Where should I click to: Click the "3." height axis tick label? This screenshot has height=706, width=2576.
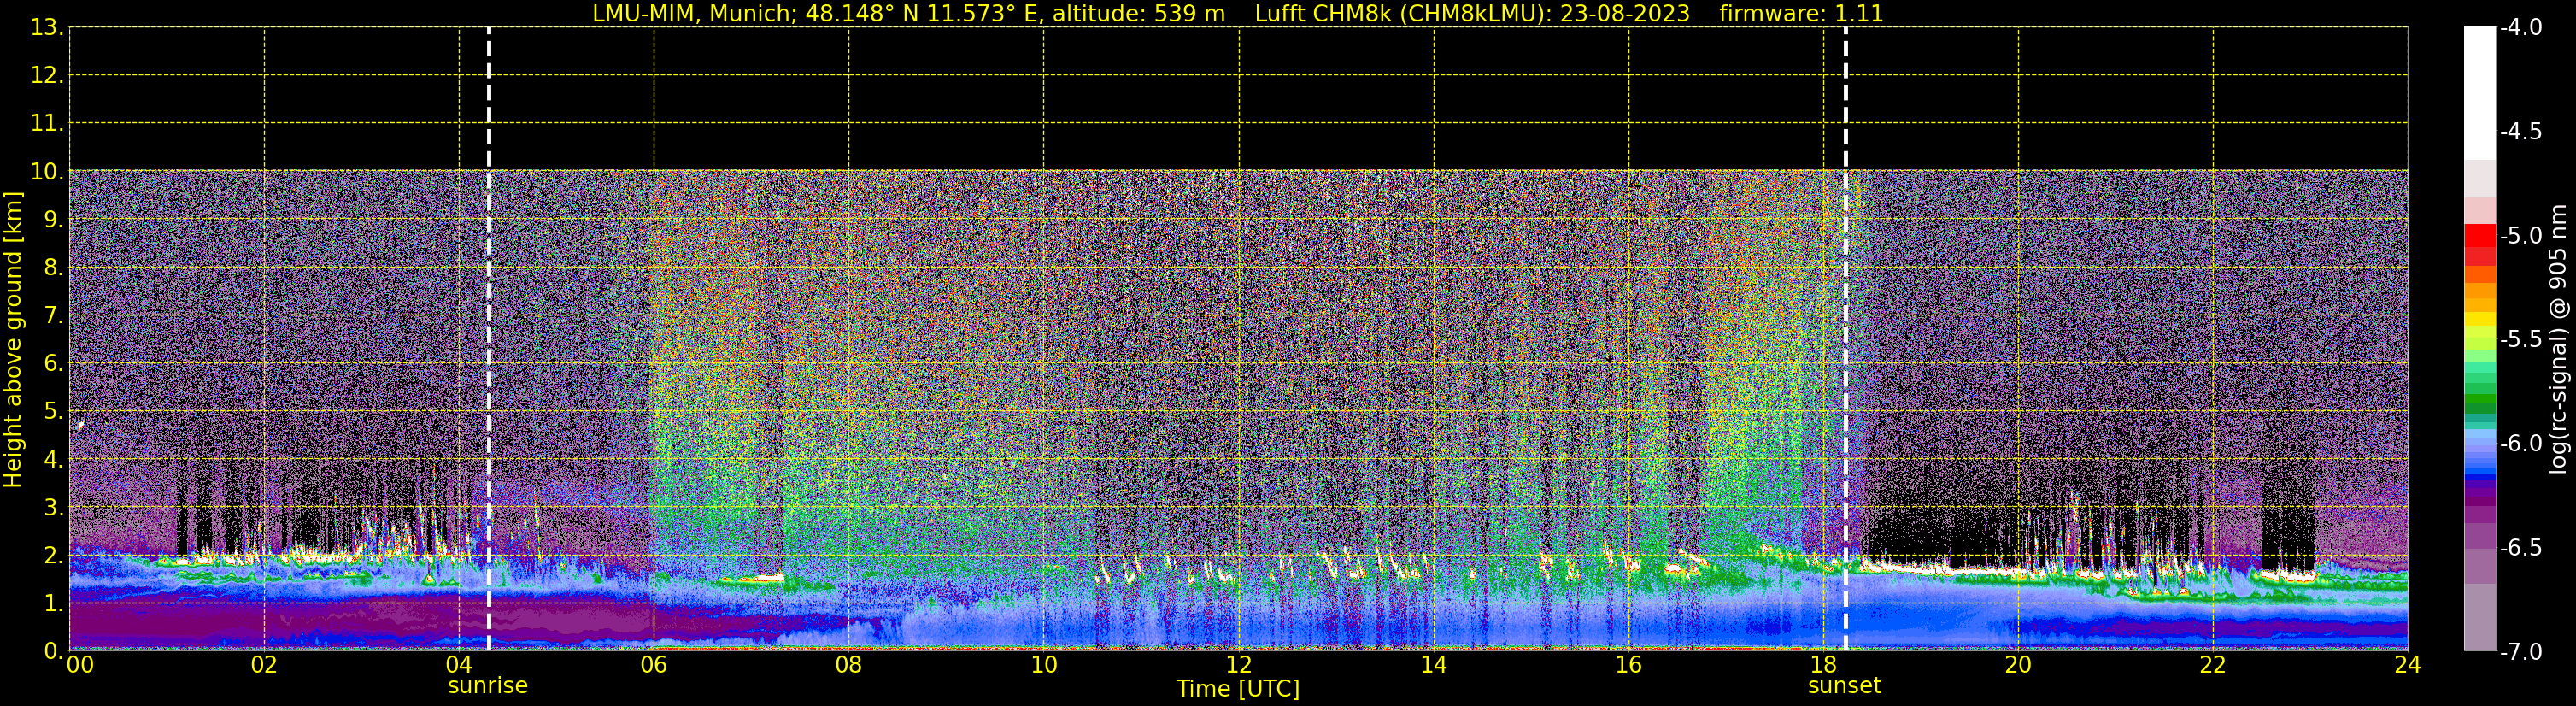[53, 508]
